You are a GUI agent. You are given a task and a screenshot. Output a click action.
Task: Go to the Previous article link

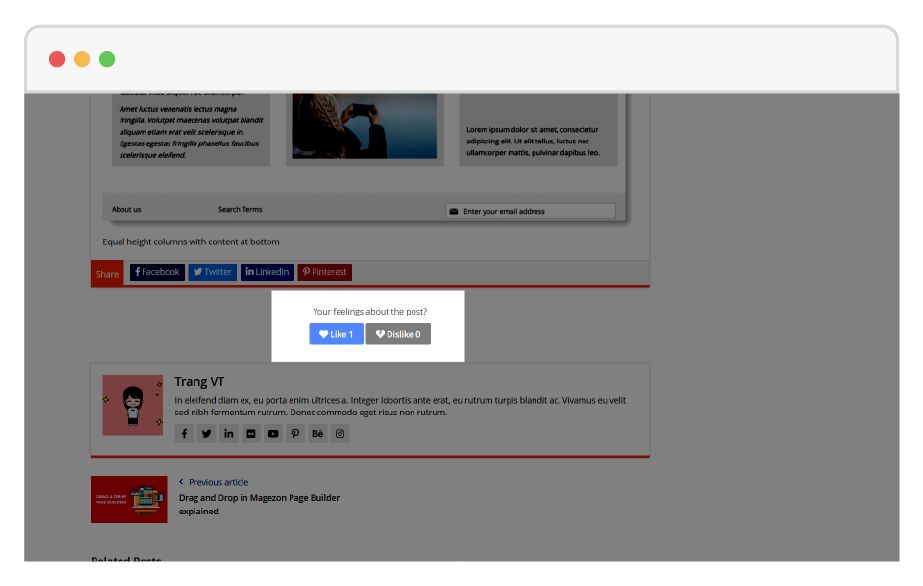pyautogui.click(x=218, y=482)
